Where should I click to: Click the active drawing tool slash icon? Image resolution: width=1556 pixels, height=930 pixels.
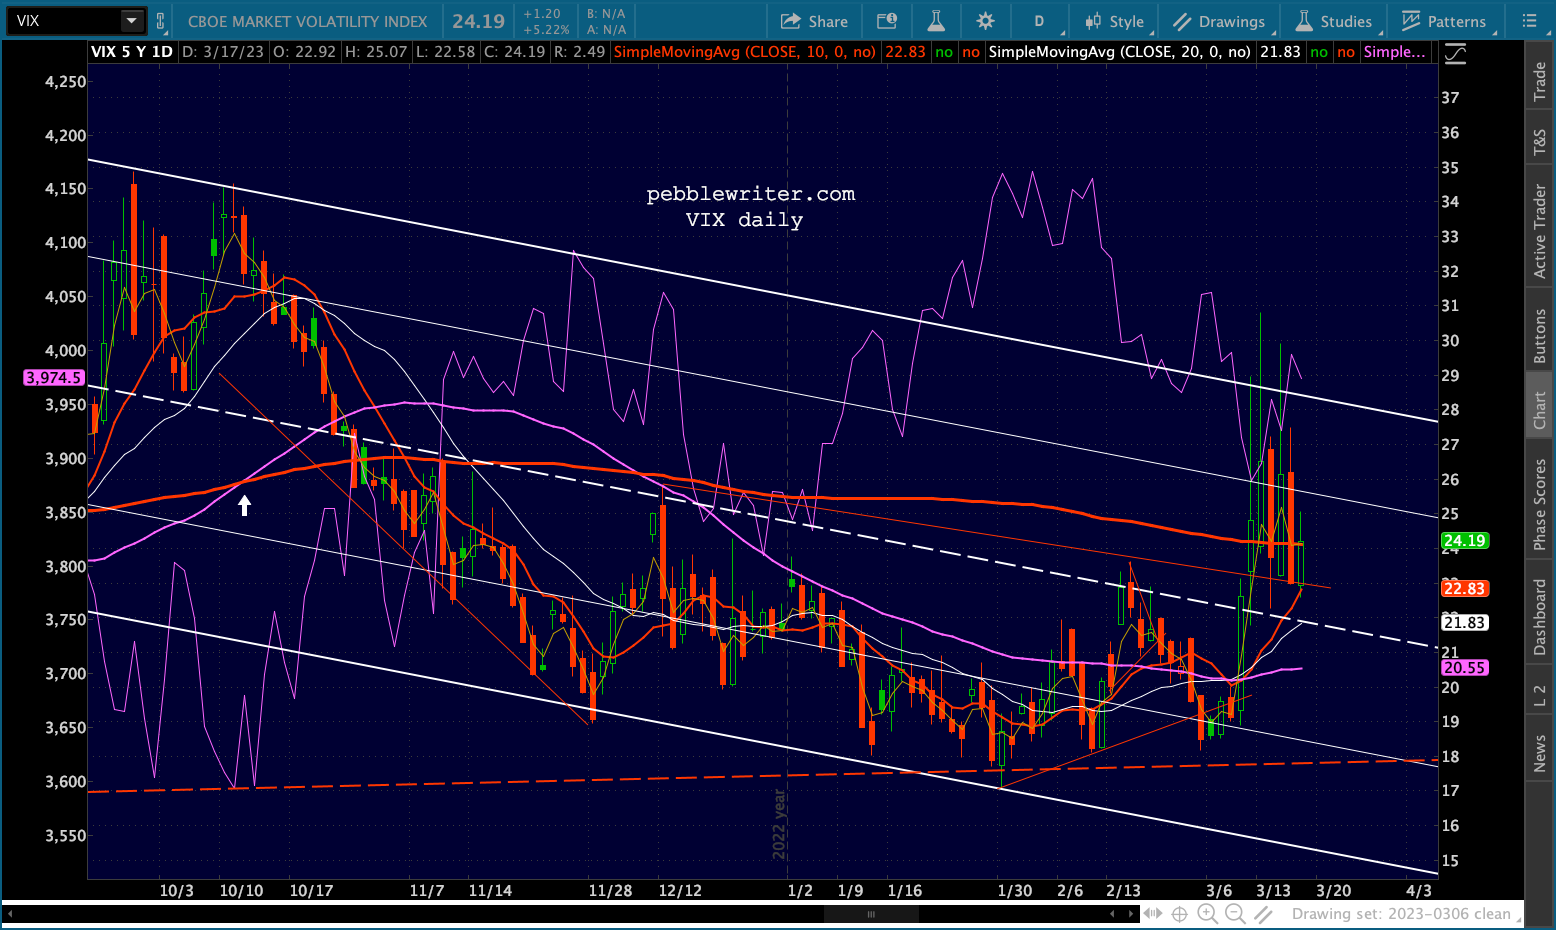tap(1265, 914)
